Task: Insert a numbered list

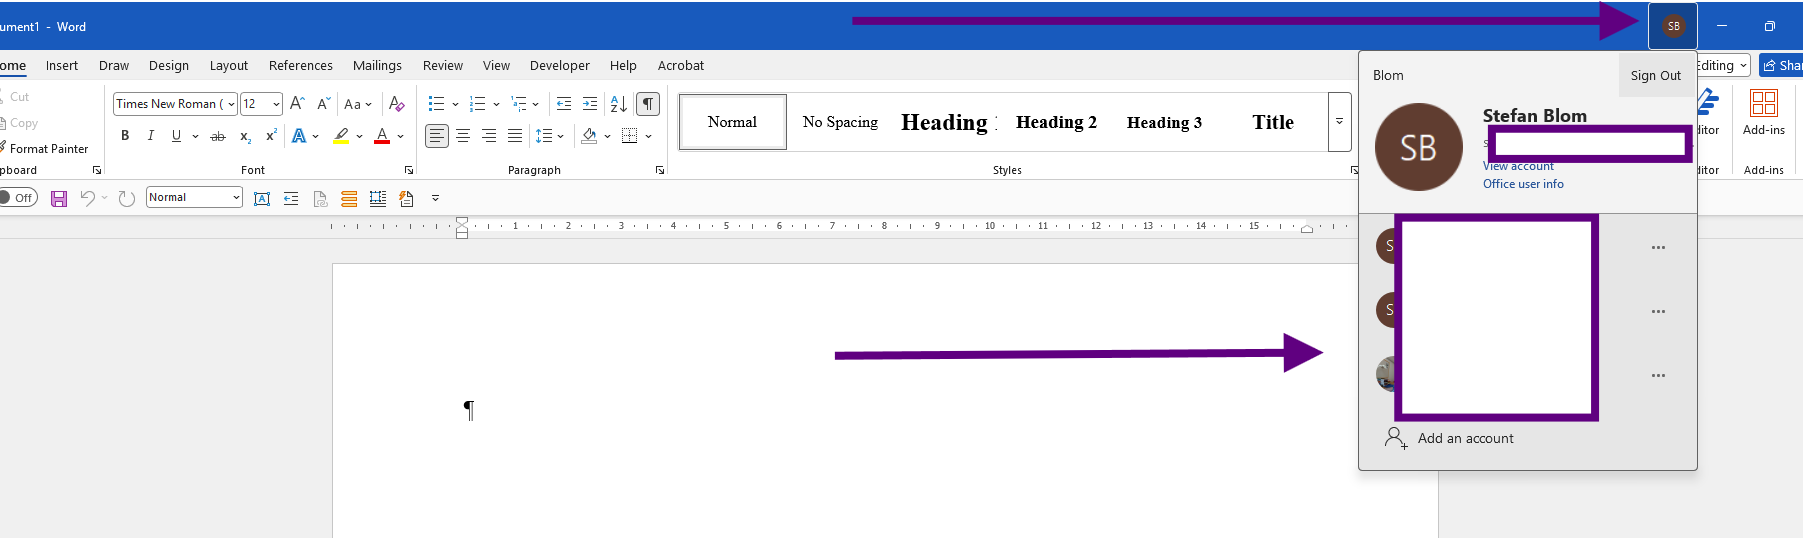Action: (x=477, y=104)
